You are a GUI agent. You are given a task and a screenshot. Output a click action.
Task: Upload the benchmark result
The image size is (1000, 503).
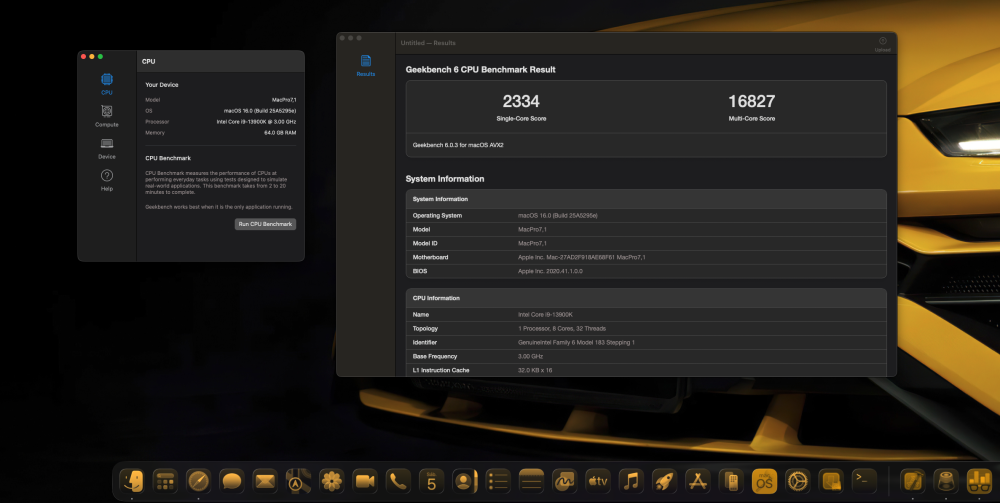tap(883, 44)
